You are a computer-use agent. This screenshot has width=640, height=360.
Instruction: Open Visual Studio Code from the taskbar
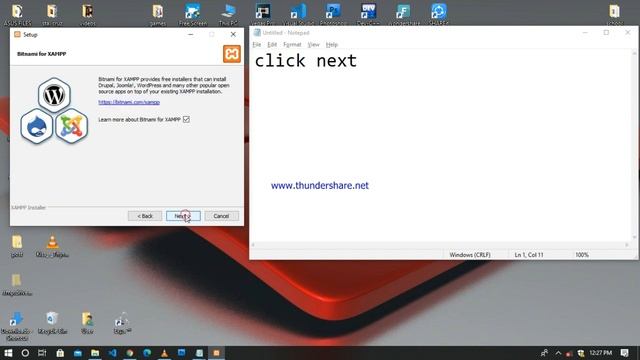pos(113,353)
